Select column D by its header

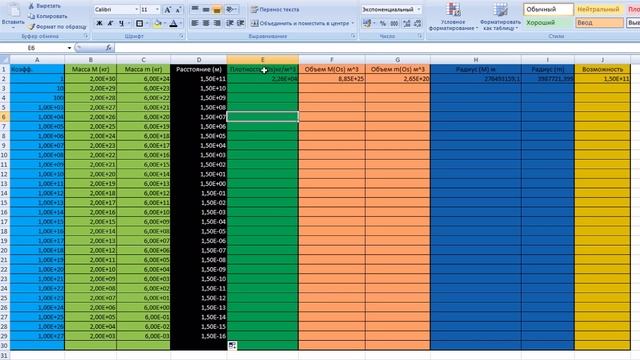point(199,60)
